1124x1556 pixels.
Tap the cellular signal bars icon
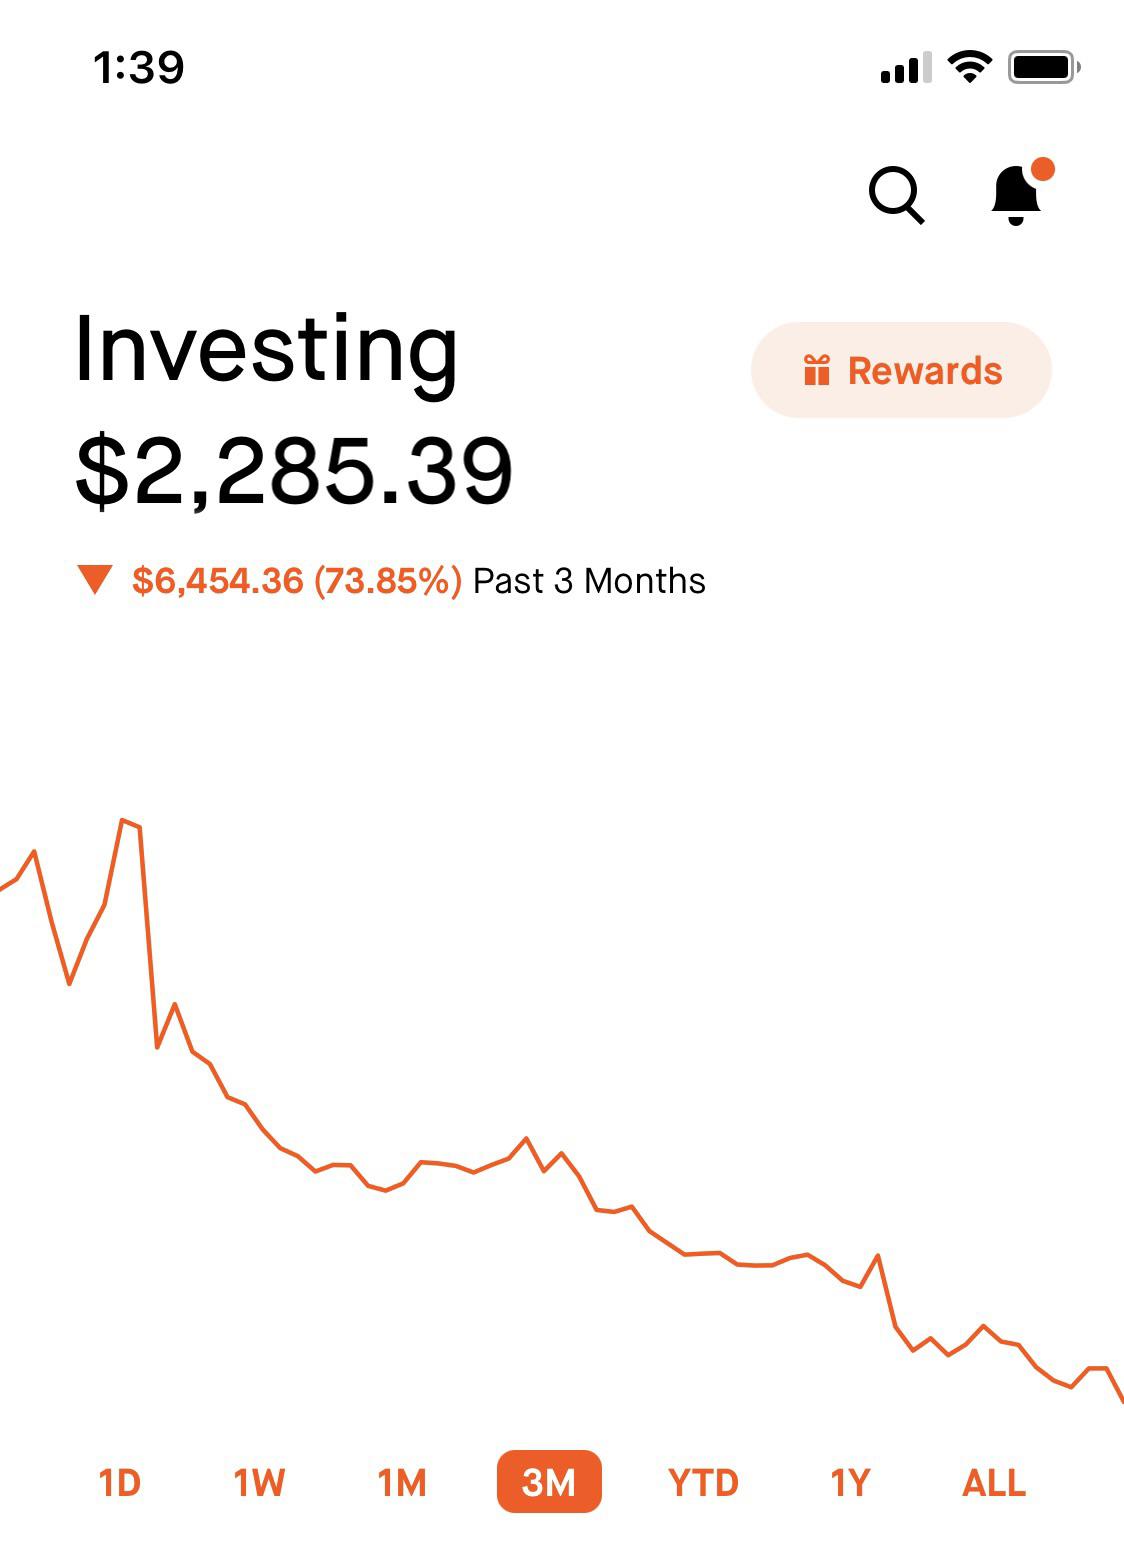905,68
